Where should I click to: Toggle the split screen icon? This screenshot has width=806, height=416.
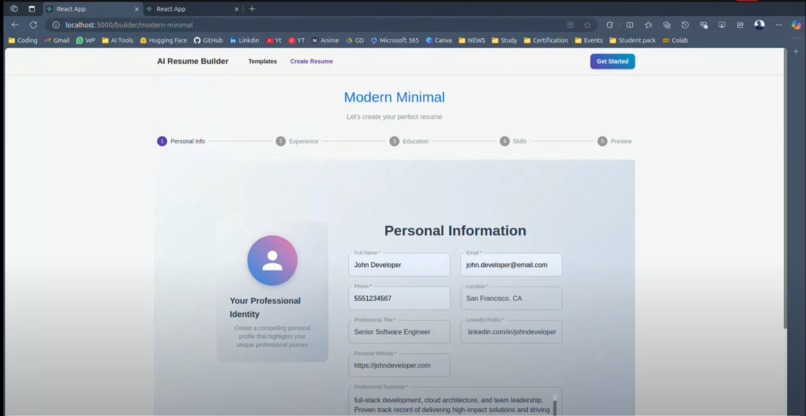tap(630, 25)
